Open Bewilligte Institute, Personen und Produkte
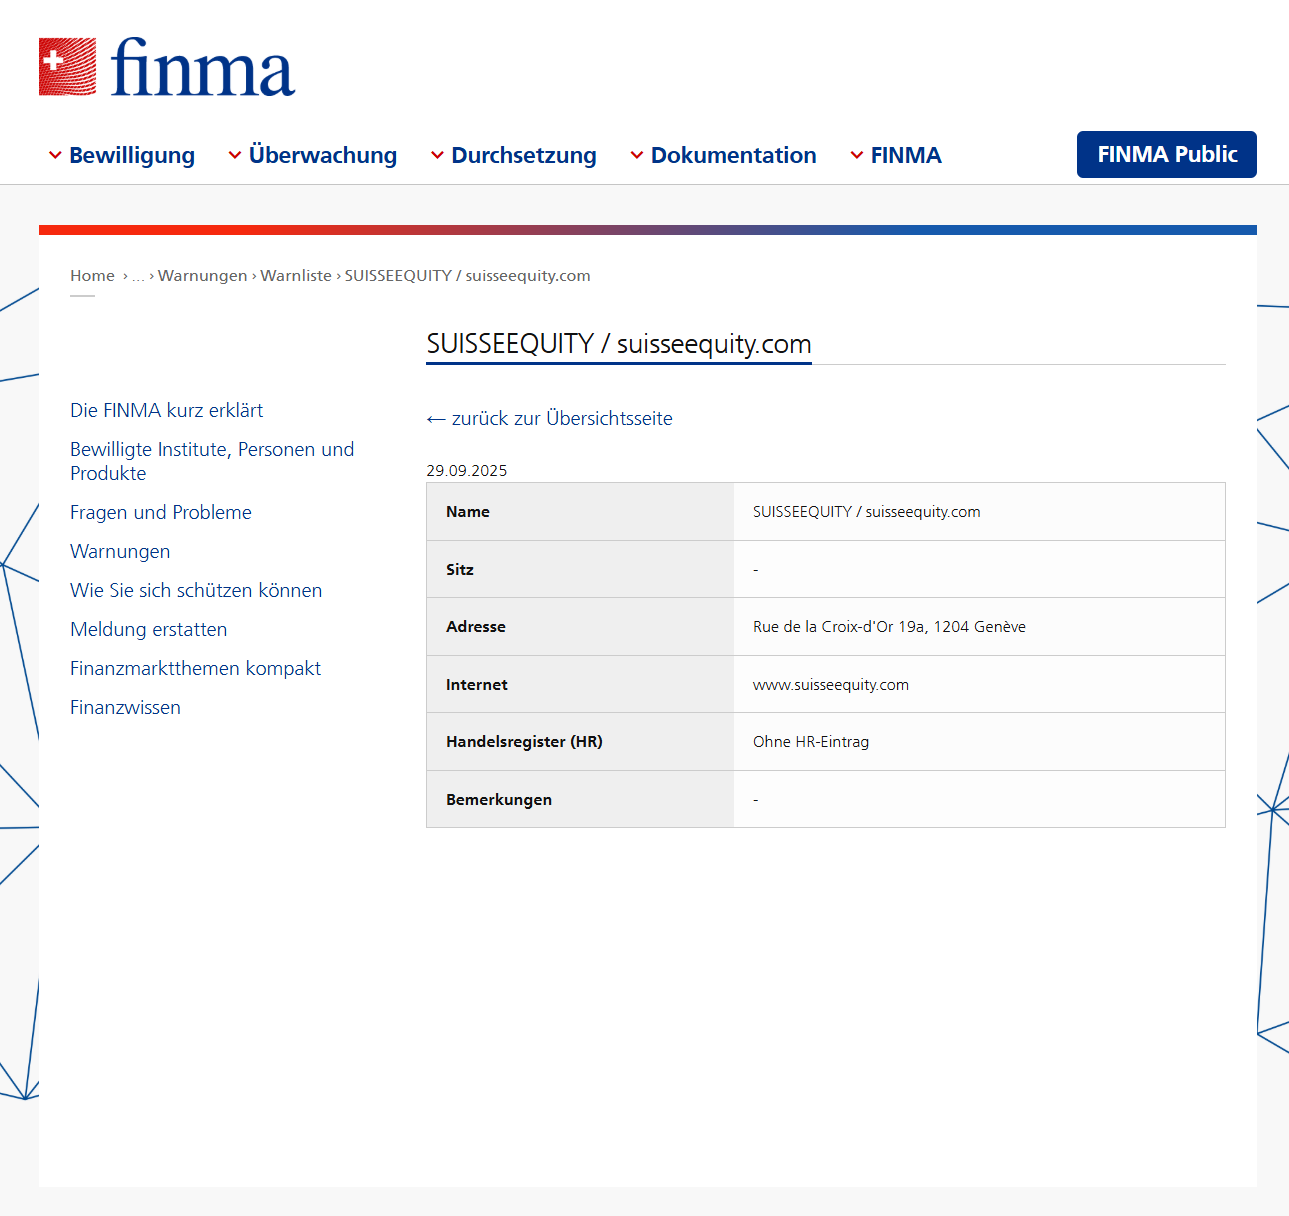The image size is (1289, 1216). point(212,461)
